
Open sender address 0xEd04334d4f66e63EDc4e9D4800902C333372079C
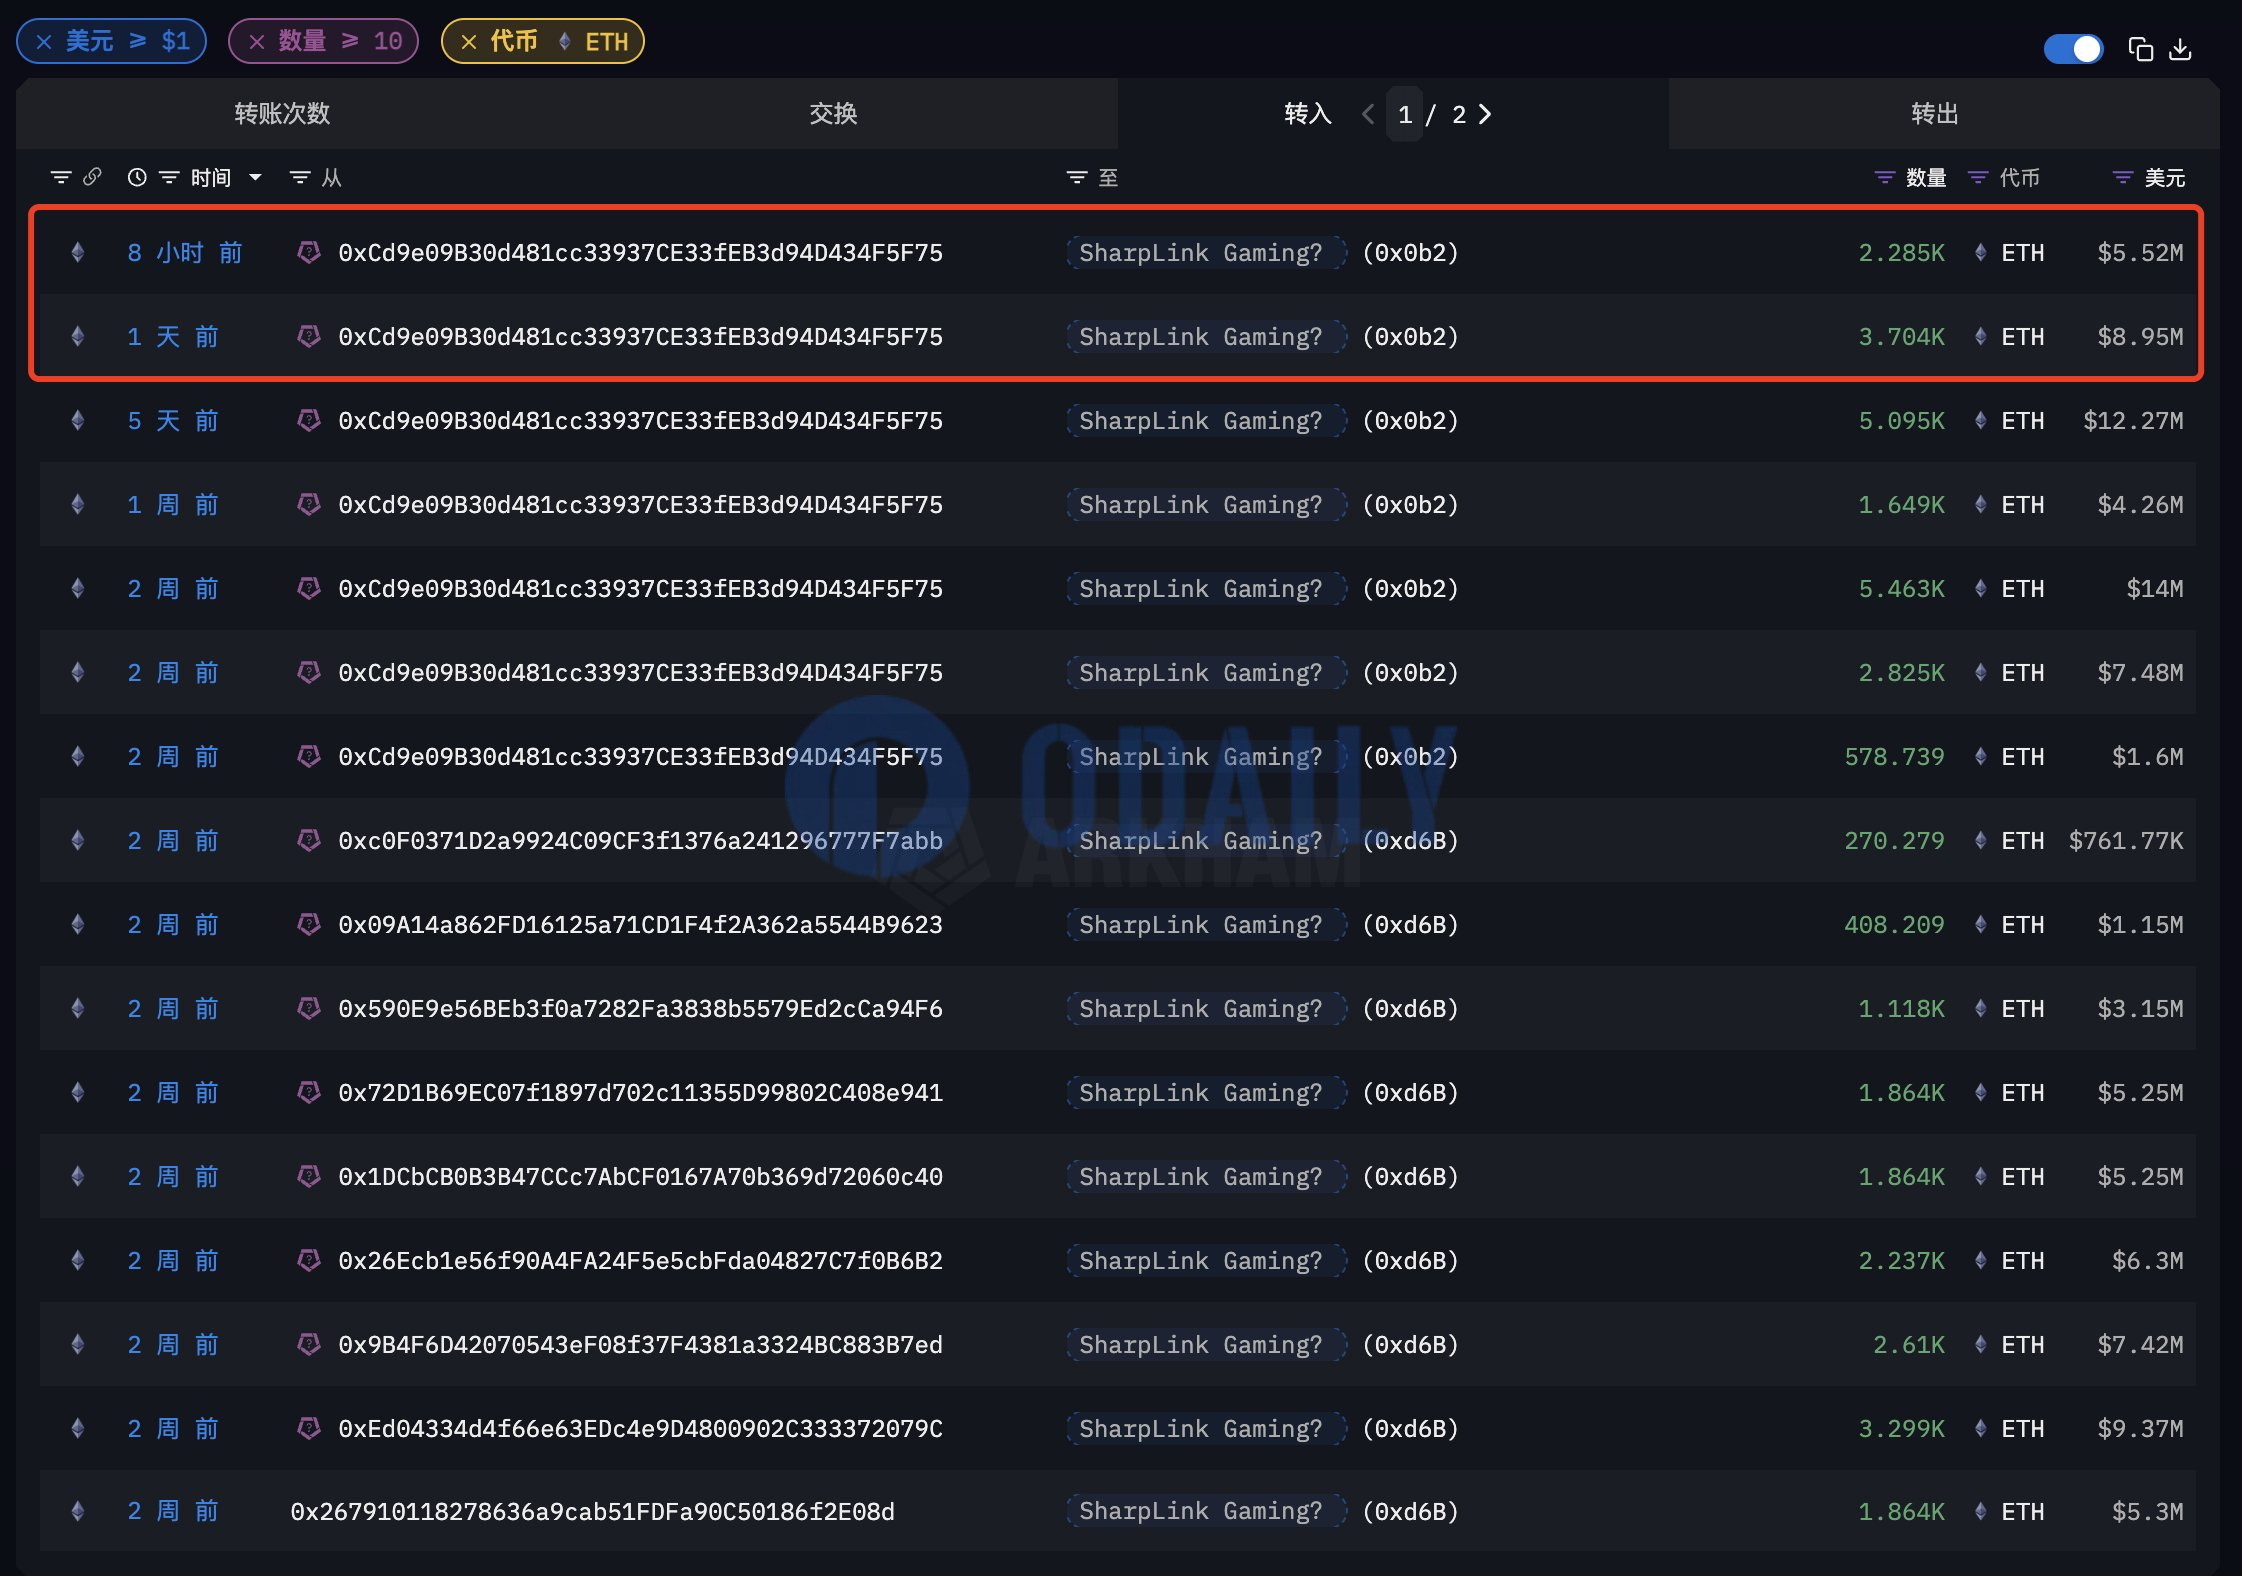point(641,1429)
